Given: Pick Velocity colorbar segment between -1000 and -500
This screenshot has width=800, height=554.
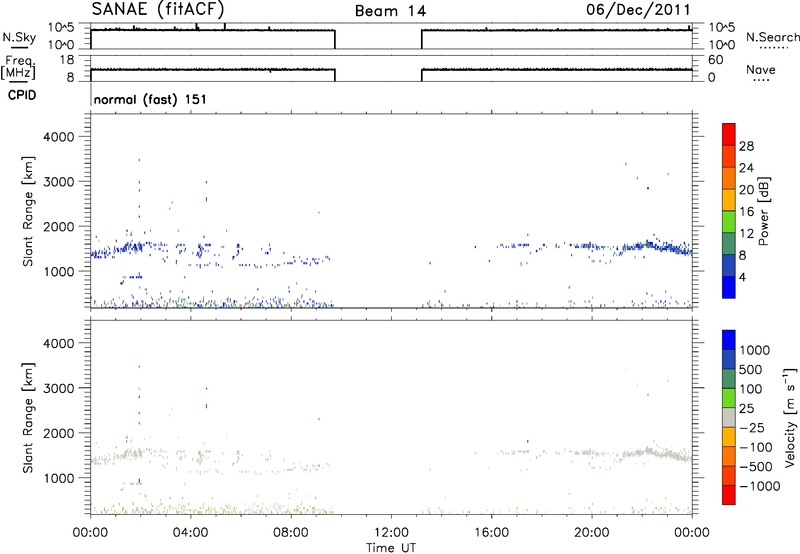Looking at the screenshot, I should click(x=729, y=475).
